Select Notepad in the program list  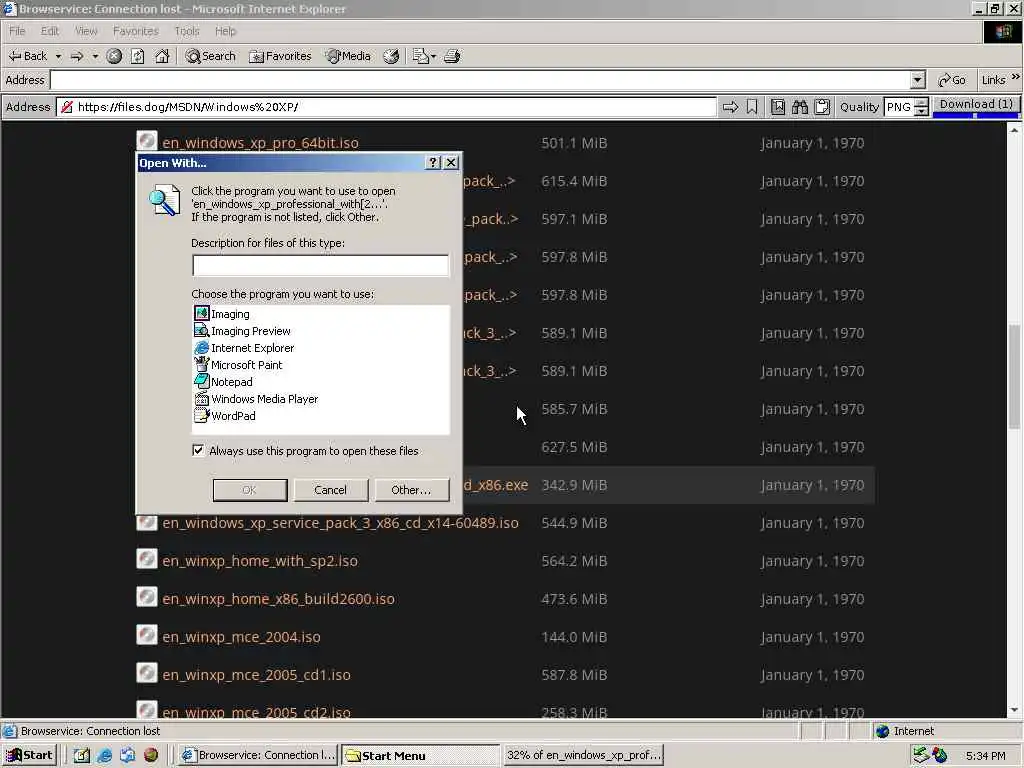[x=223, y=382]
